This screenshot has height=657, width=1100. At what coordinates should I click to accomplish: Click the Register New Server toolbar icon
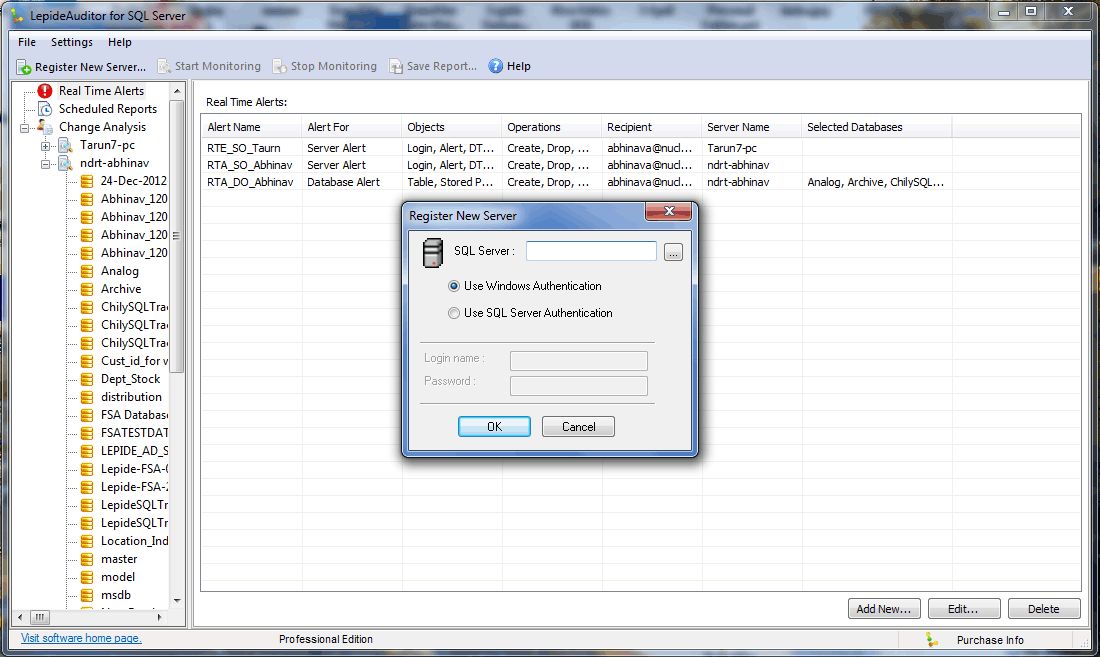tap(24, 67)
